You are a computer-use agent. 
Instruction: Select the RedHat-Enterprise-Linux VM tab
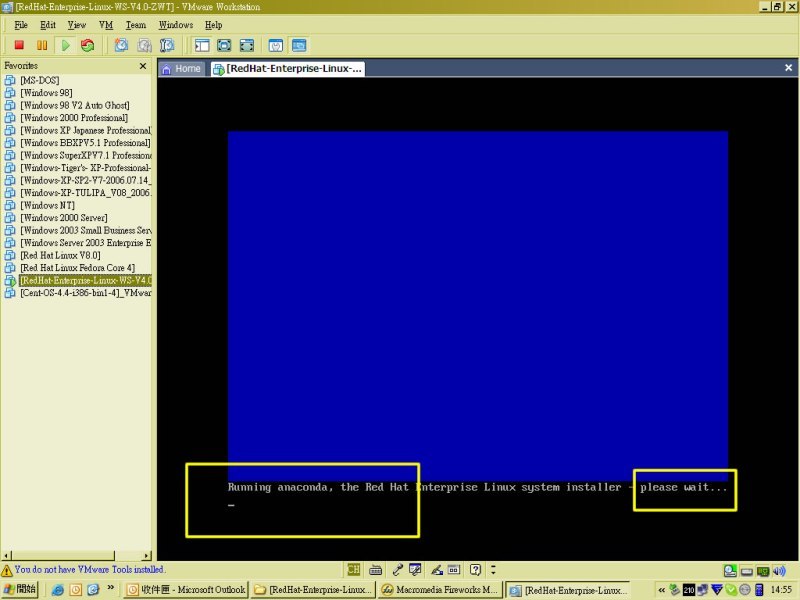point(287,68)
